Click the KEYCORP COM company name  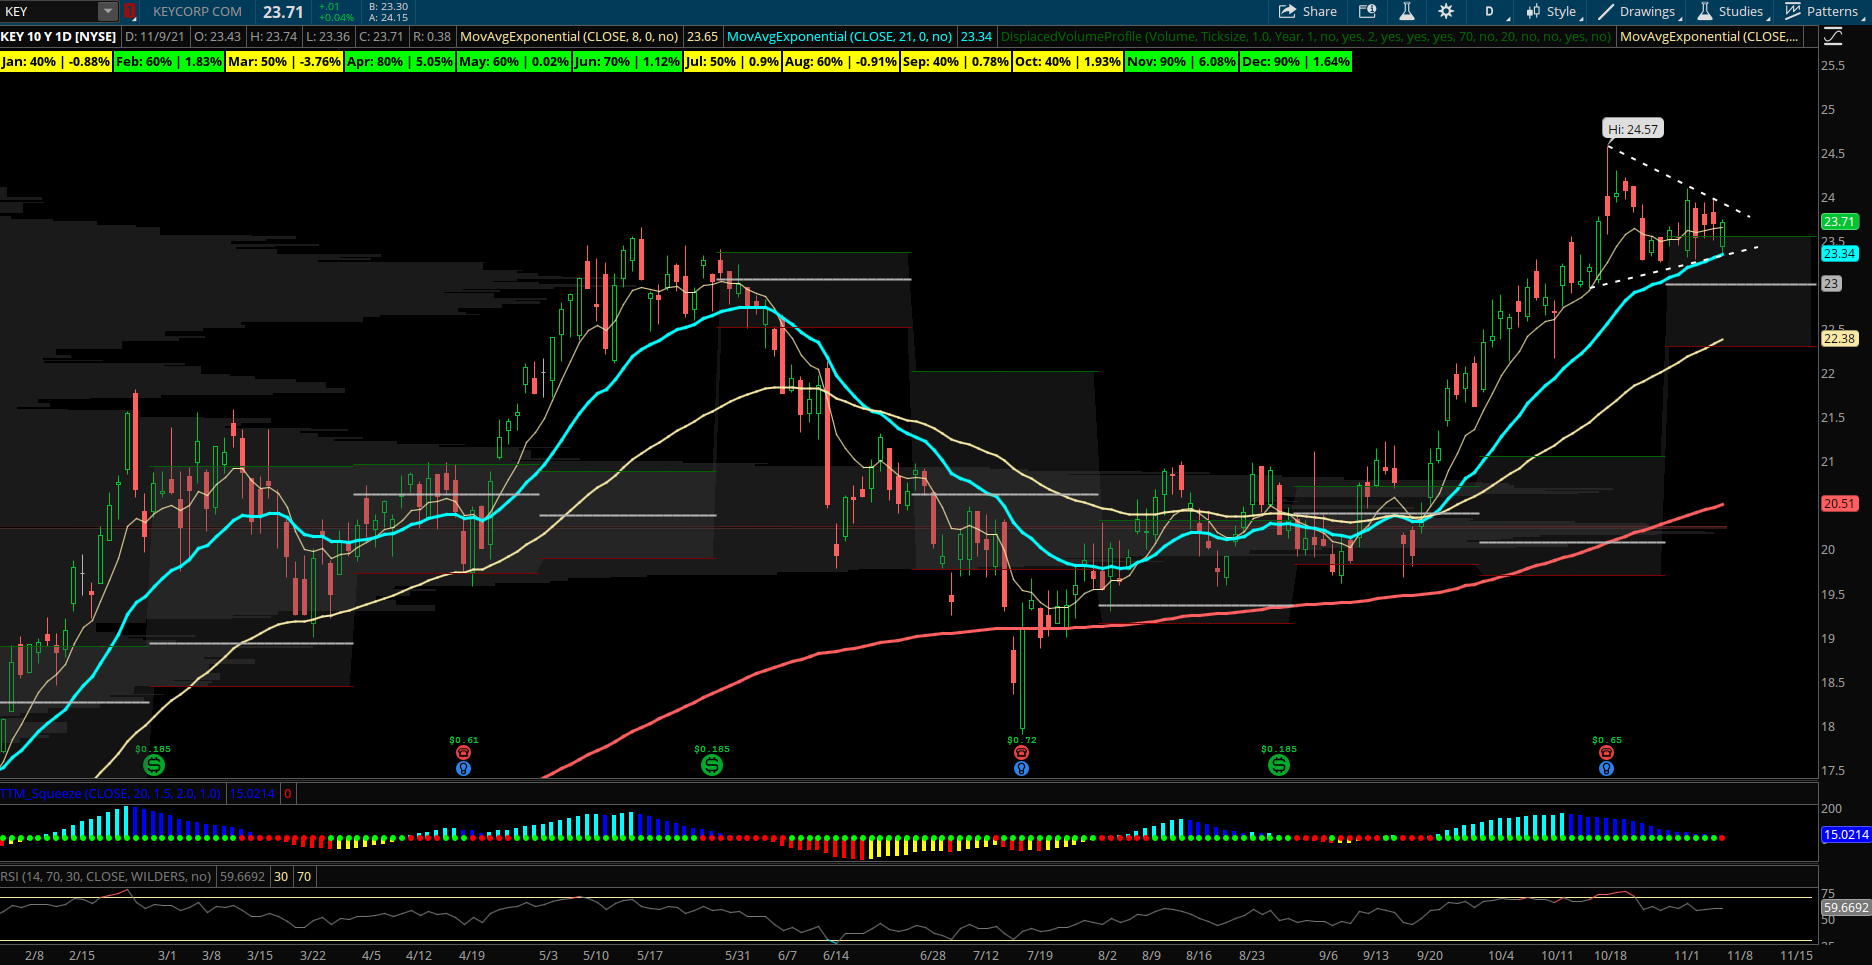click(x=197, y=12)
